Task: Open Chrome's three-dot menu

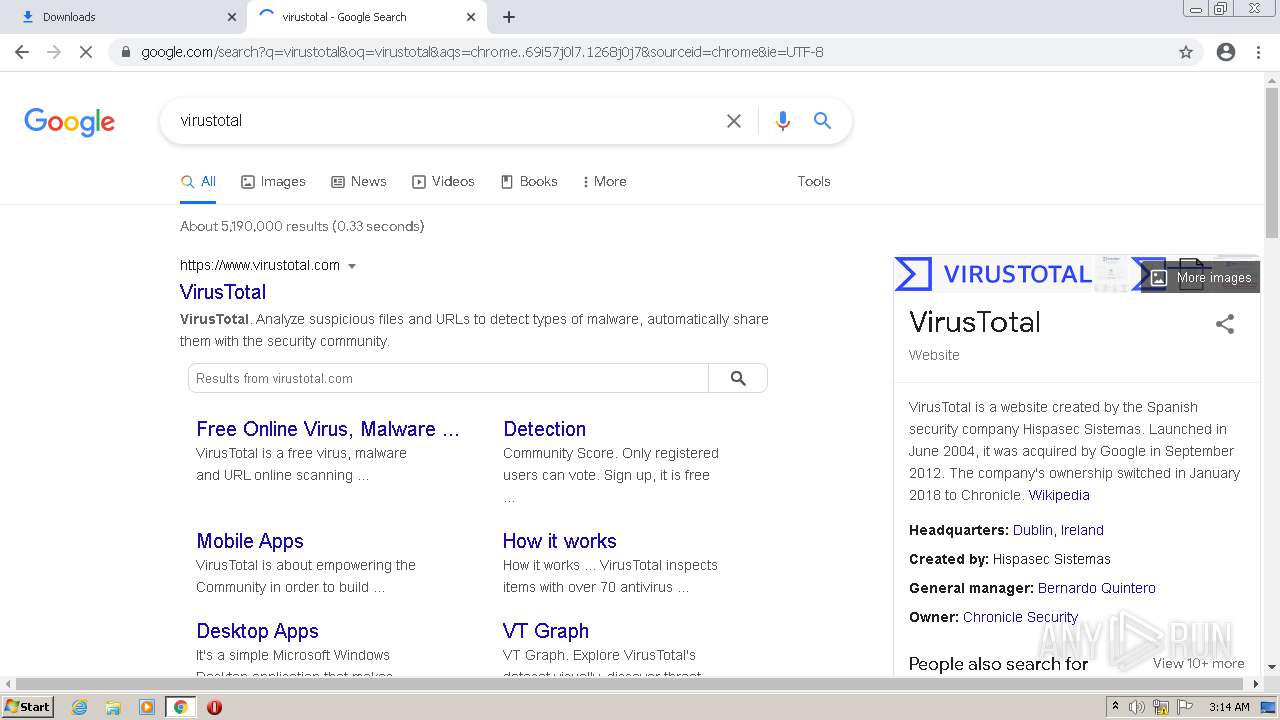Action: tap(1258, 52)
